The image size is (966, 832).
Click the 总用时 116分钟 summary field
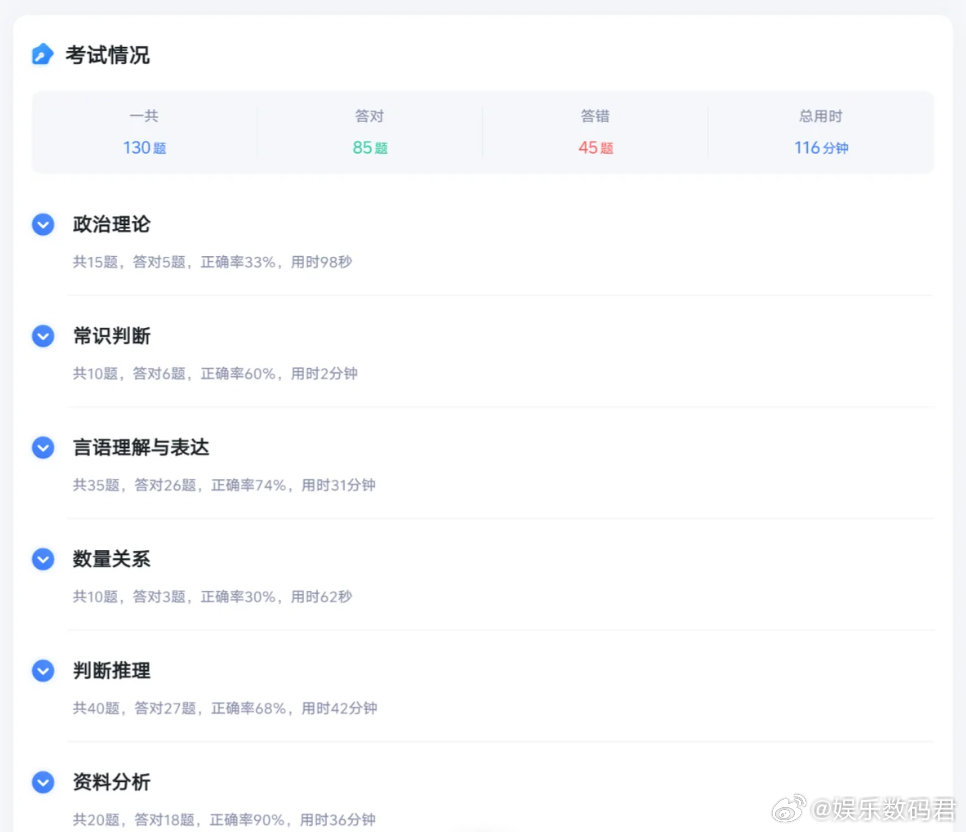click(x=821, y=132)
